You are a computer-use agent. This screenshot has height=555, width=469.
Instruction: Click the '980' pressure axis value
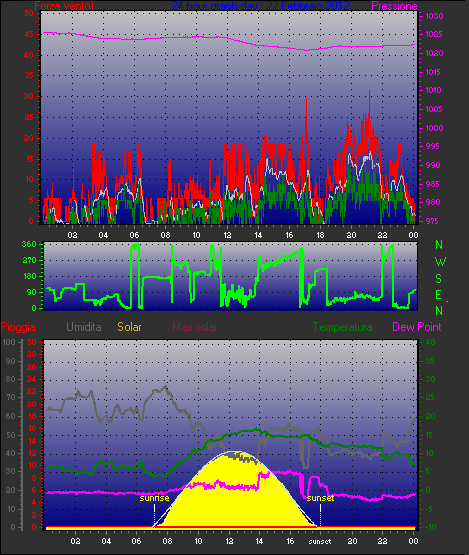pos(433,202)
